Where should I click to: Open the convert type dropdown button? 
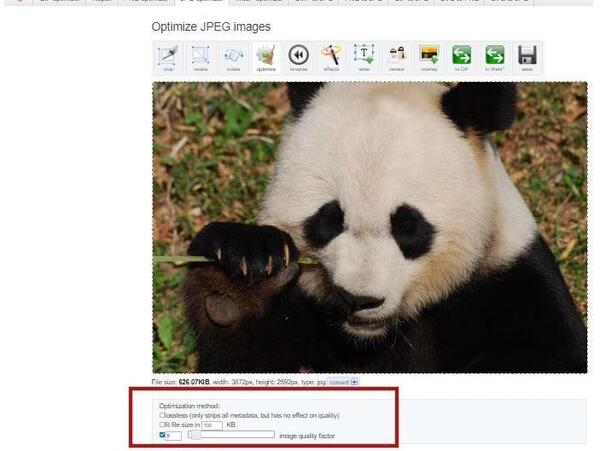[x=343, y=382]
